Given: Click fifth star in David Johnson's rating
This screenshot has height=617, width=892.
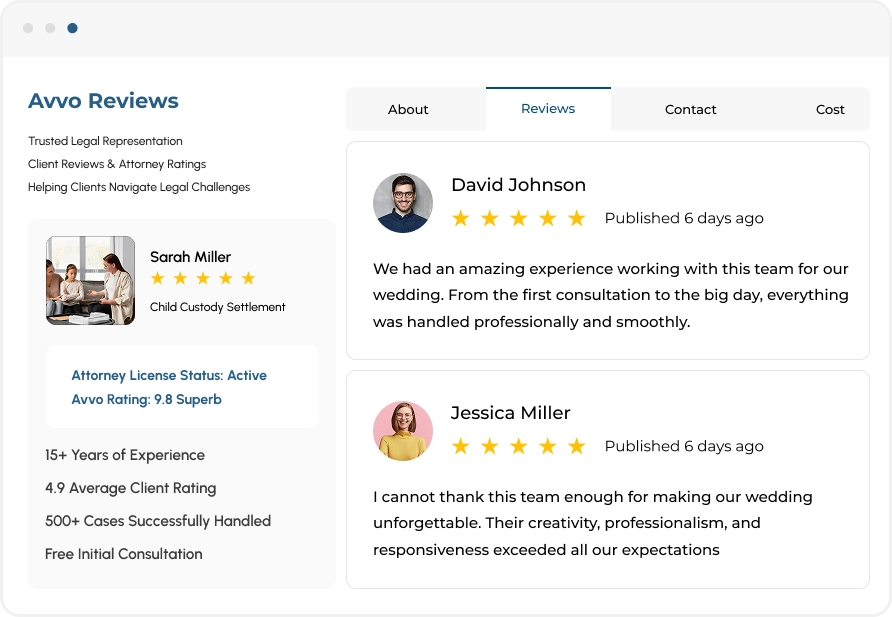Looking at the screenshot, I should (576, 218).
